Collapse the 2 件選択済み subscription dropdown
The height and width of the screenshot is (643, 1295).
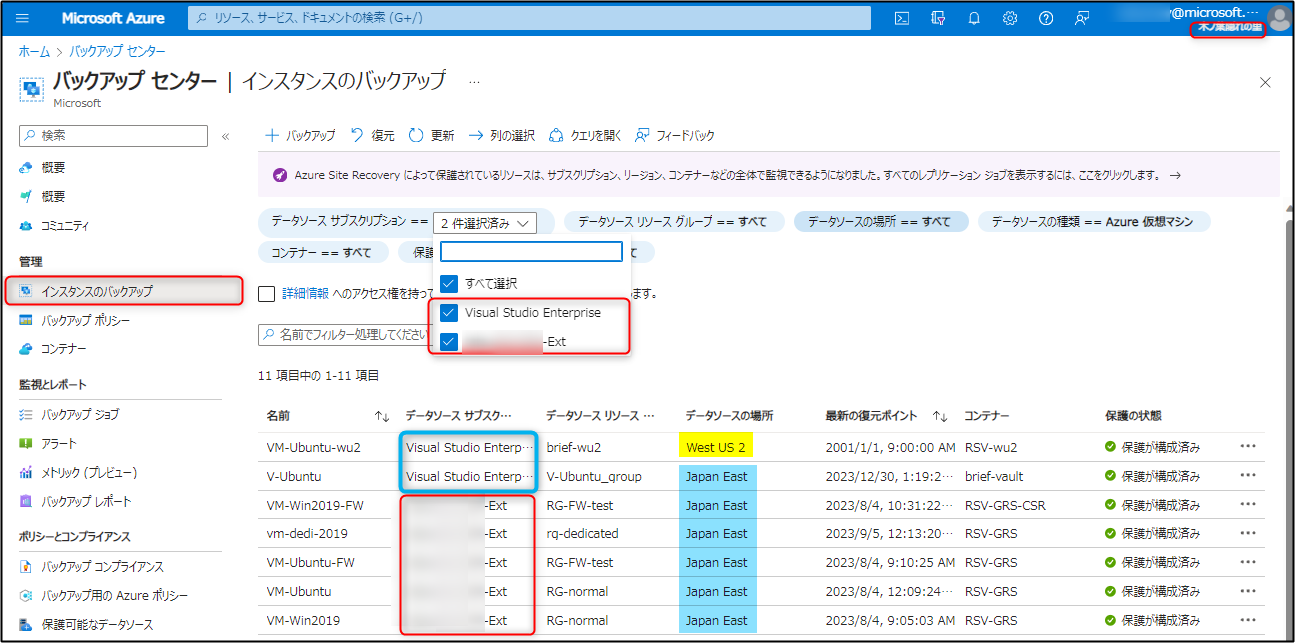[485, 223]
